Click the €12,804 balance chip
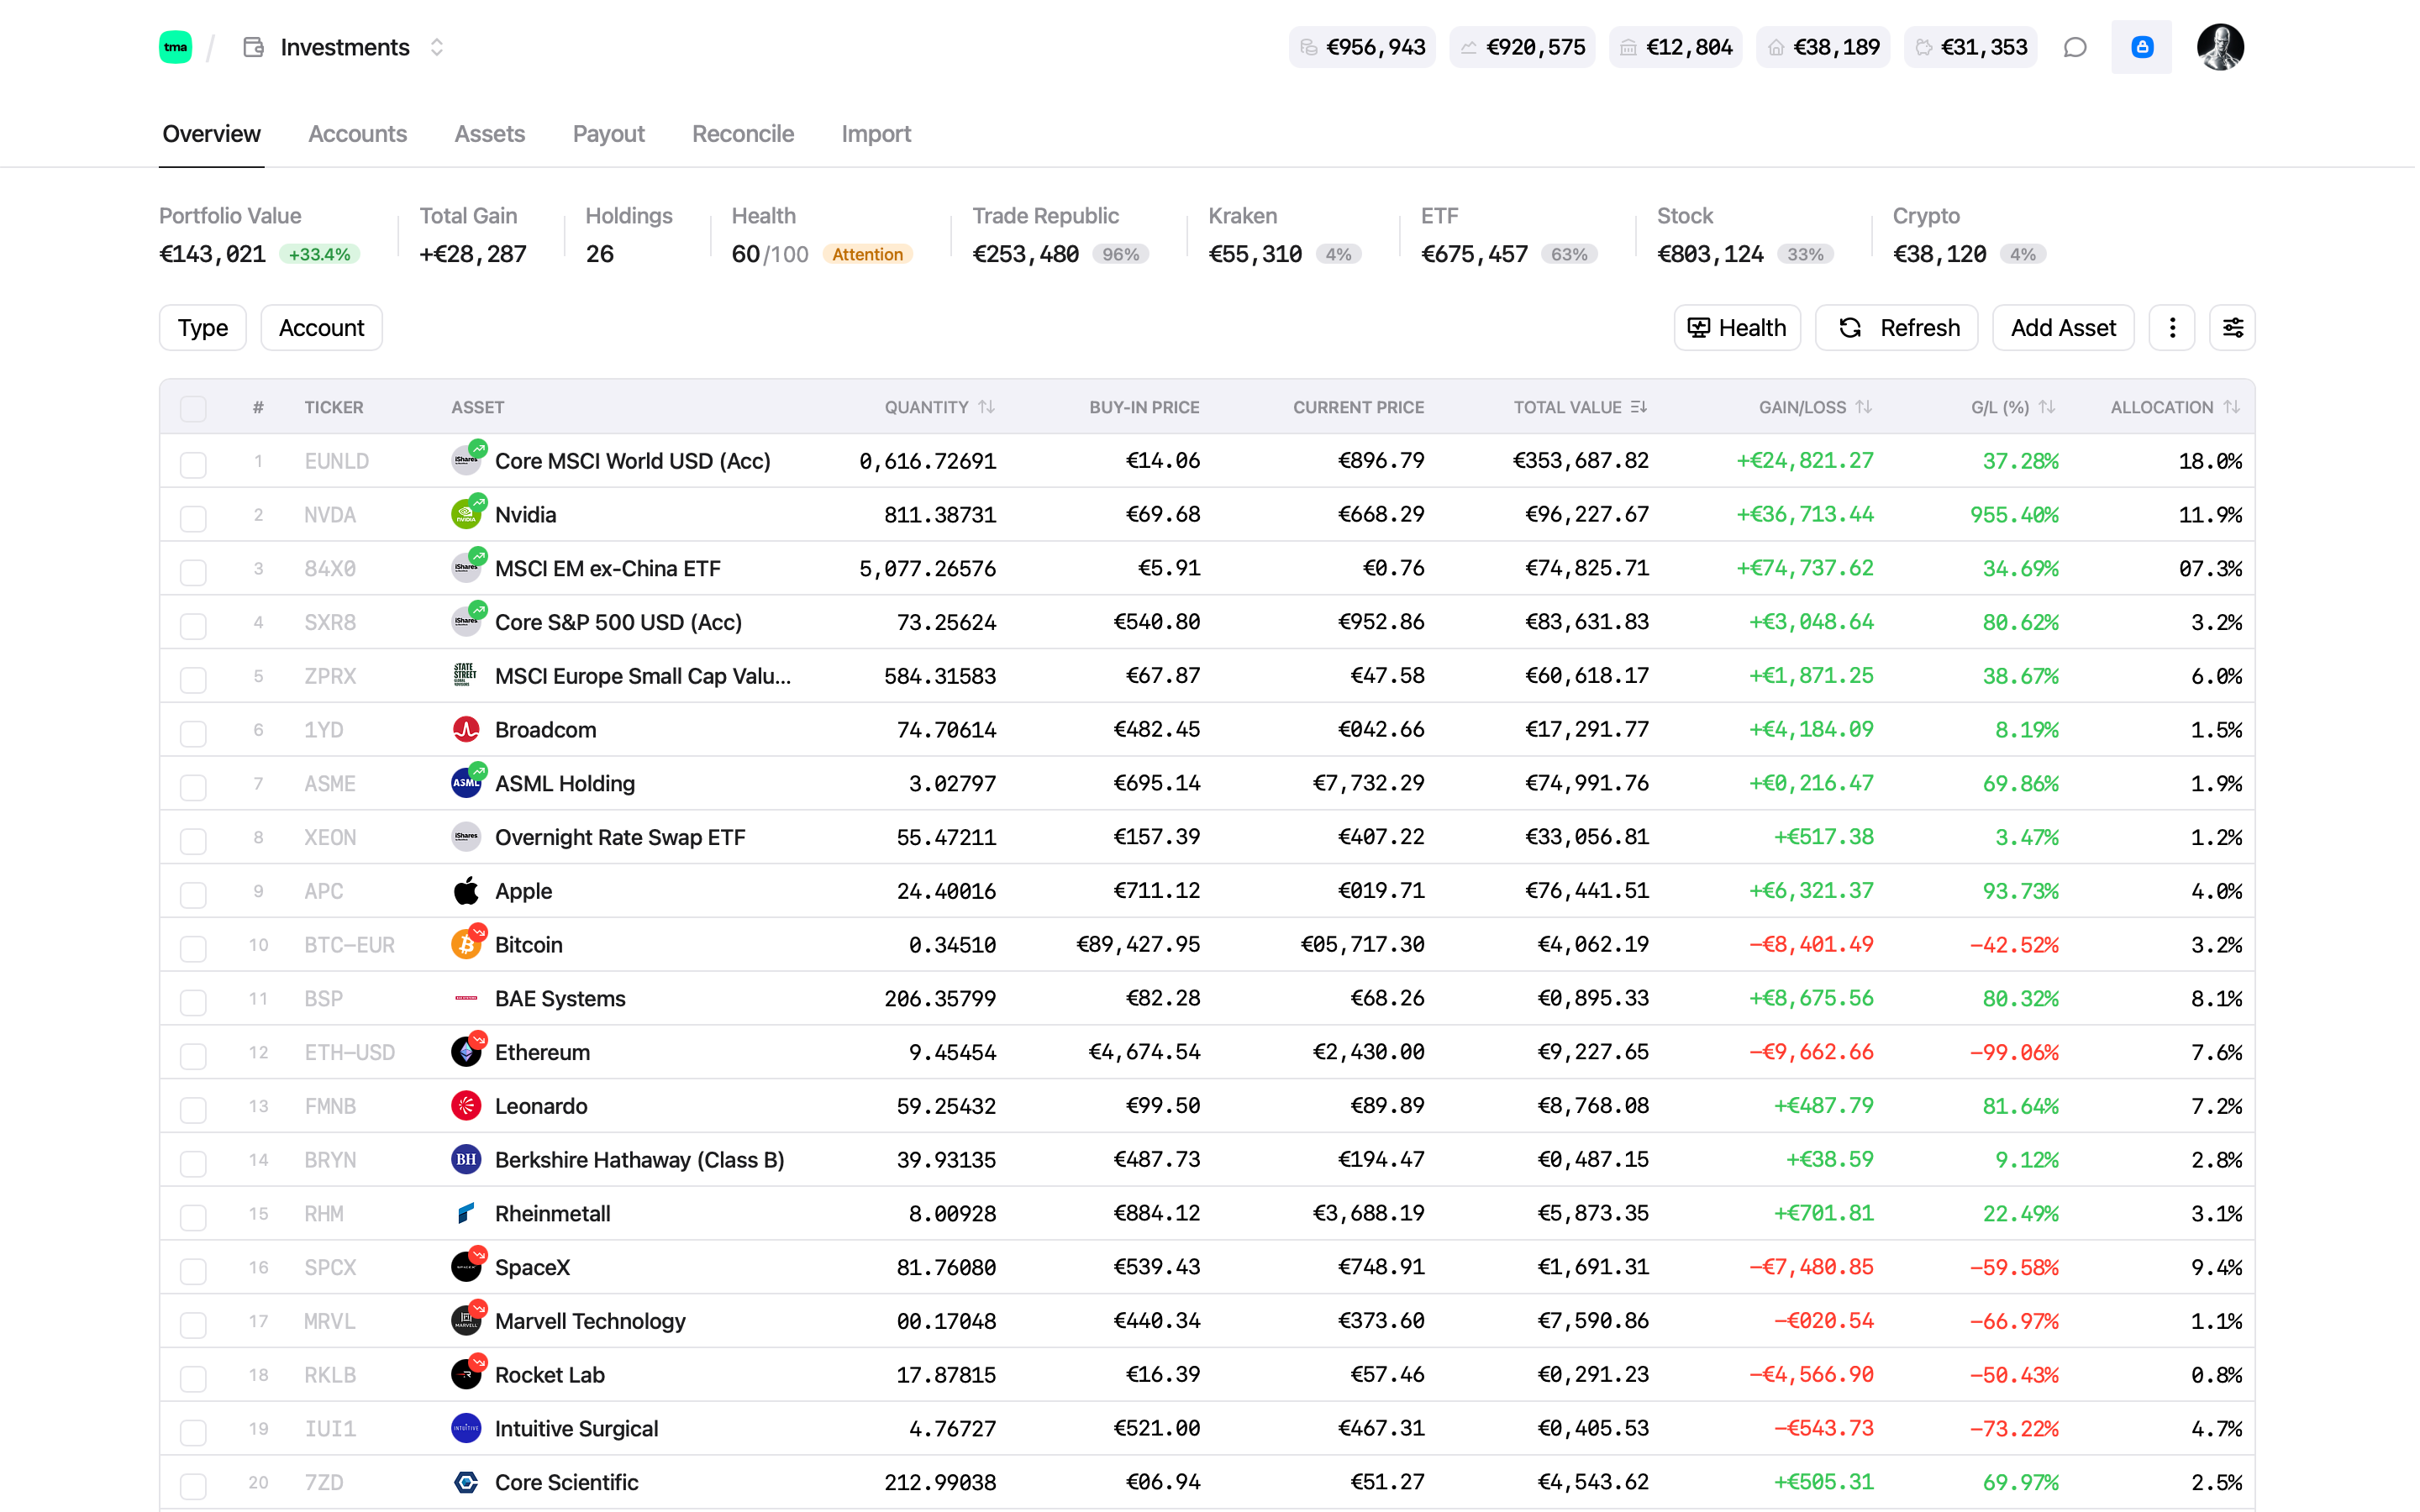Image resolution: width=2420 pixels, height=1512 pixels. 1676,47
